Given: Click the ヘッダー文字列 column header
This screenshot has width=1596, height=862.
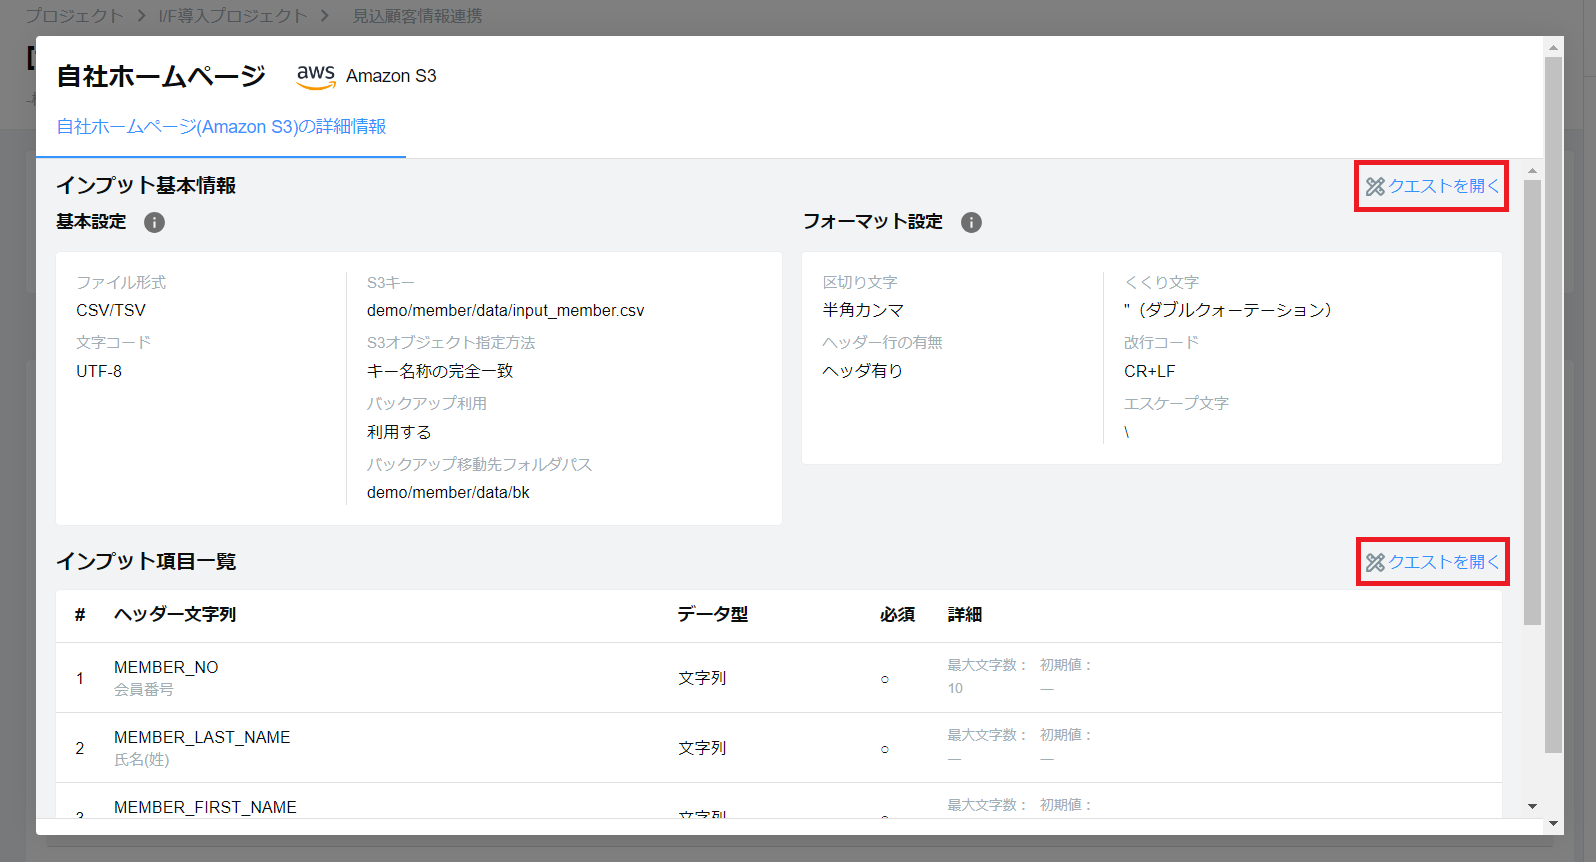Looking at the screenshot, I should point(175,614).
